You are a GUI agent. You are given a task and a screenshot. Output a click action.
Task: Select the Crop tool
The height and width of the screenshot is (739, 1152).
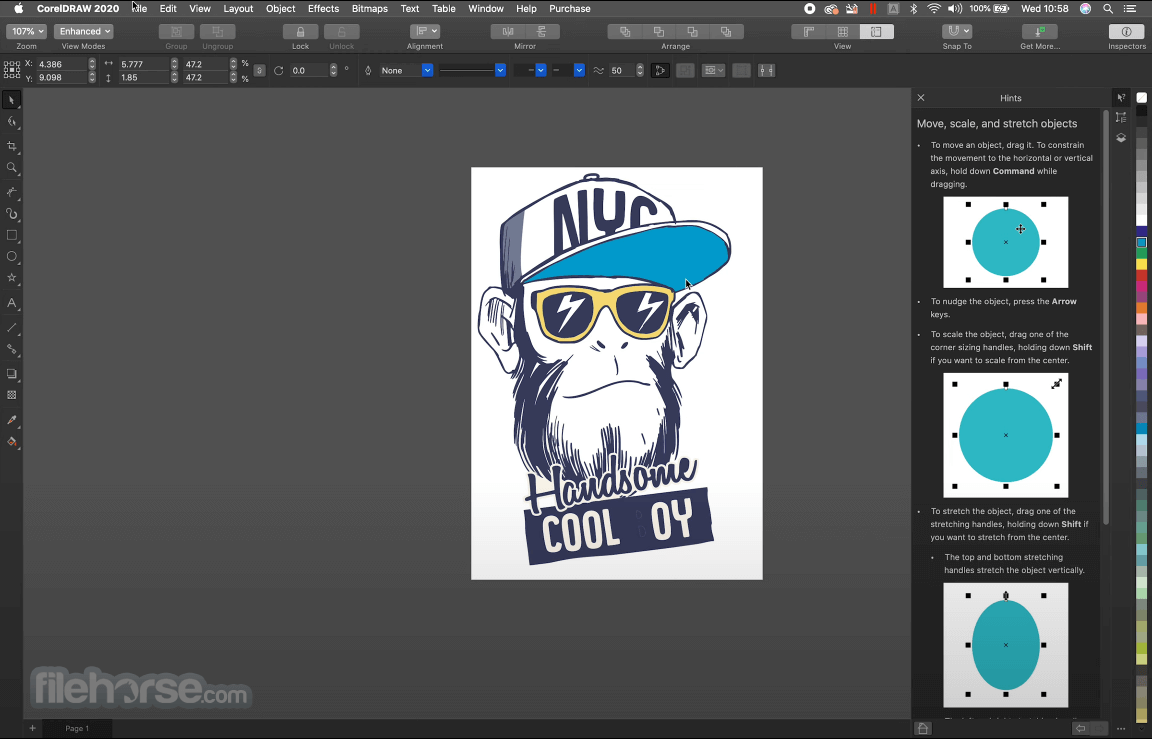tap(12, 146)
